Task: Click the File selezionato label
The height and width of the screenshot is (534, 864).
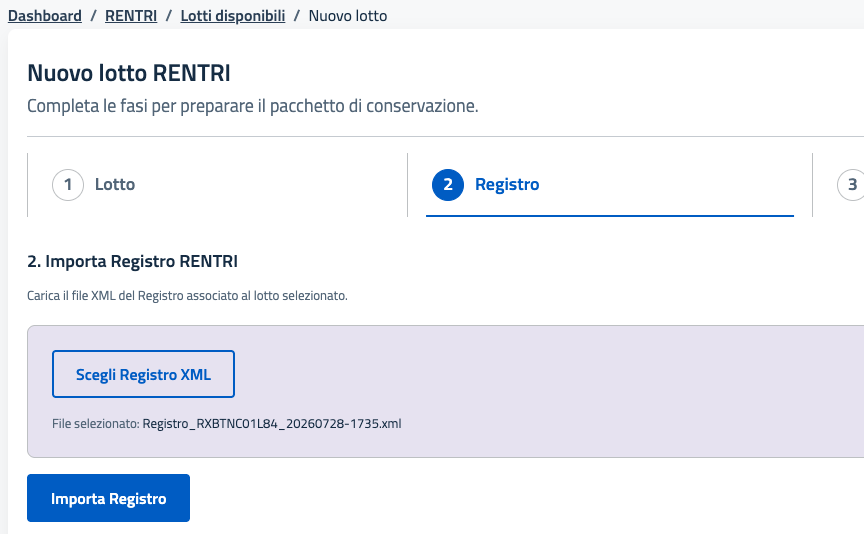Action: click(96, 424)
